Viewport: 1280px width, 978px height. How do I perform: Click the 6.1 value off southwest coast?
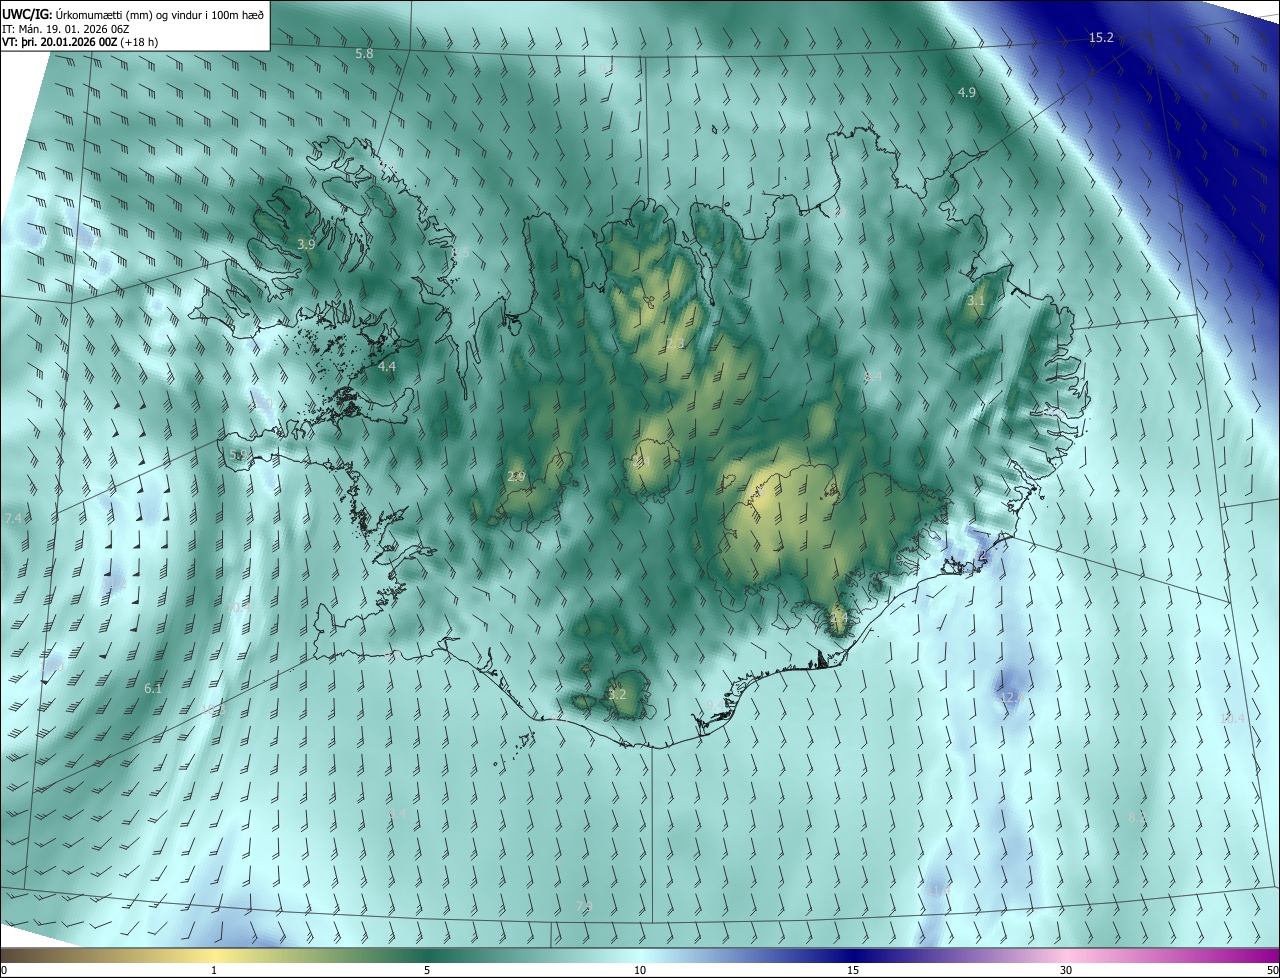click(153, 689)
